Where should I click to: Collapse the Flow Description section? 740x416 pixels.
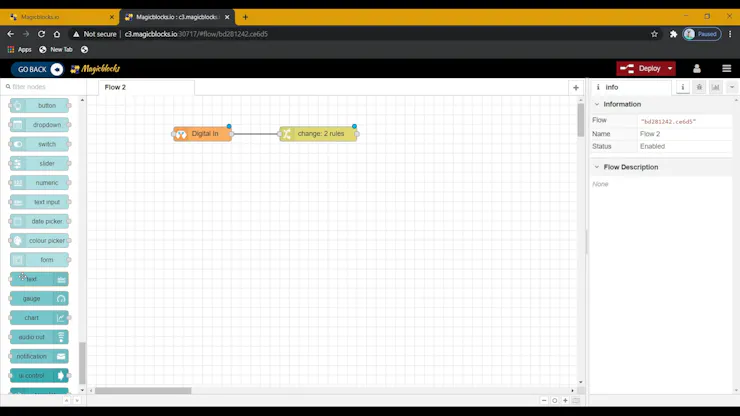point(597,167)
